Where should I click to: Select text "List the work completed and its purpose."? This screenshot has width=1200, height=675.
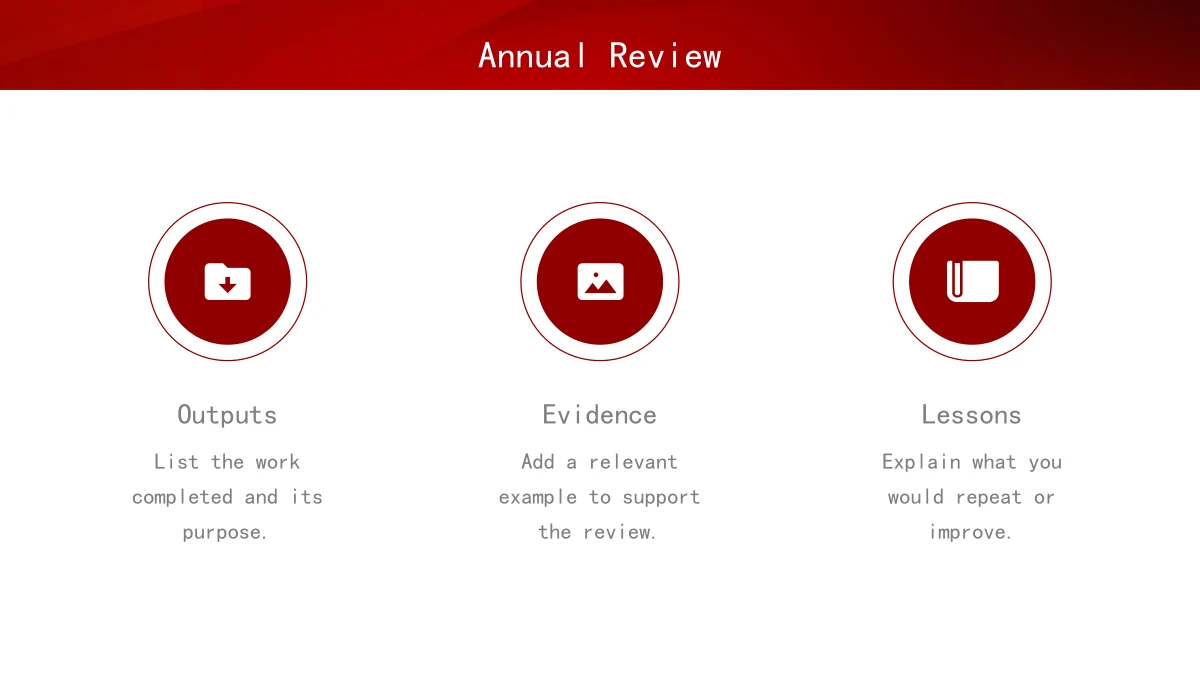coord(227,497)
